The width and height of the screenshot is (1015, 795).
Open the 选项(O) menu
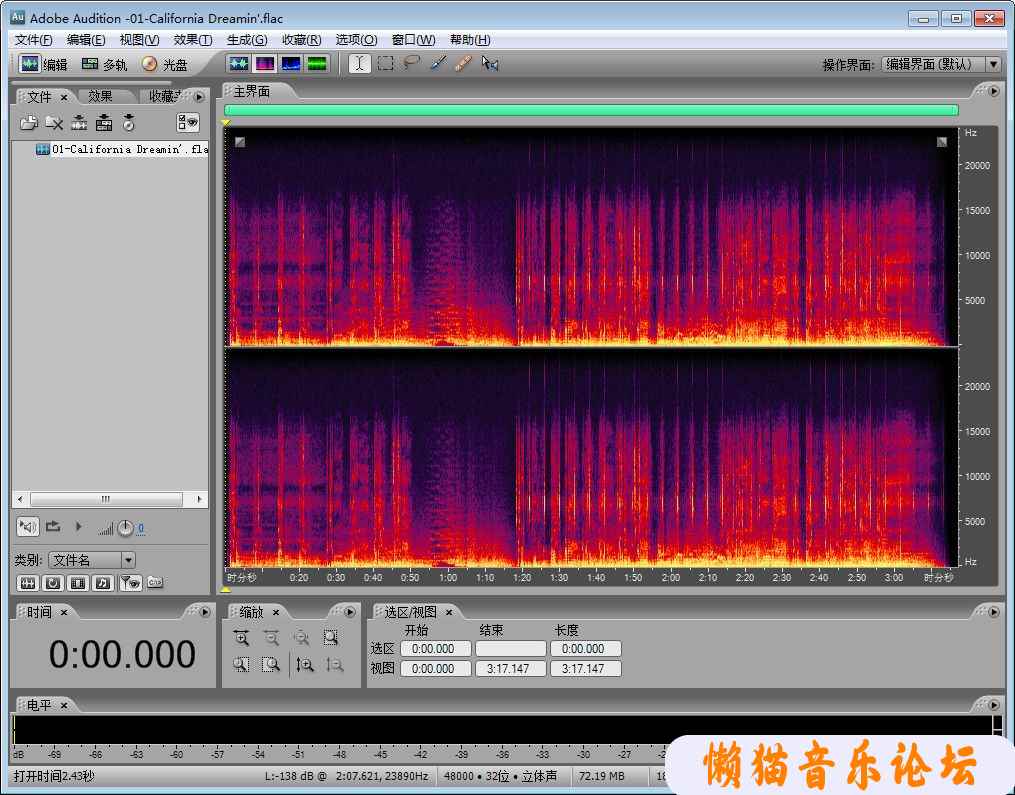point(356,39)
